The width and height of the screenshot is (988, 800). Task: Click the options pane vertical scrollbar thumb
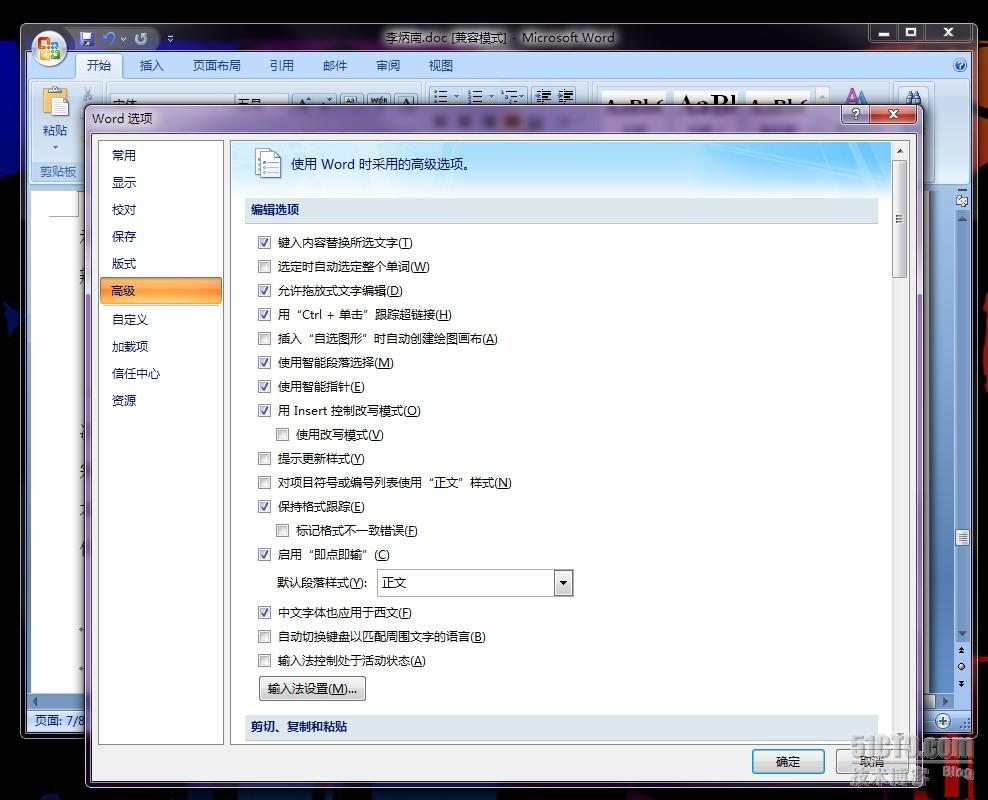point(899,219)
